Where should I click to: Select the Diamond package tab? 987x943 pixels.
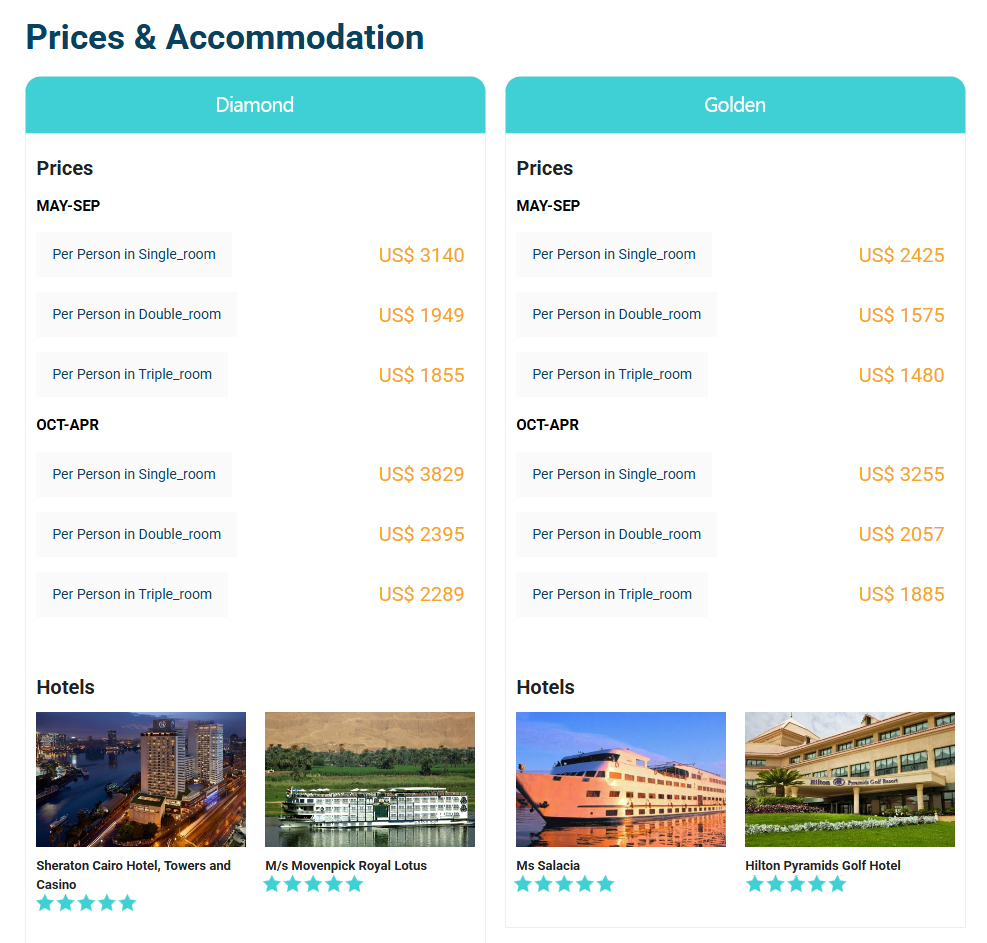tap(255, 104)
